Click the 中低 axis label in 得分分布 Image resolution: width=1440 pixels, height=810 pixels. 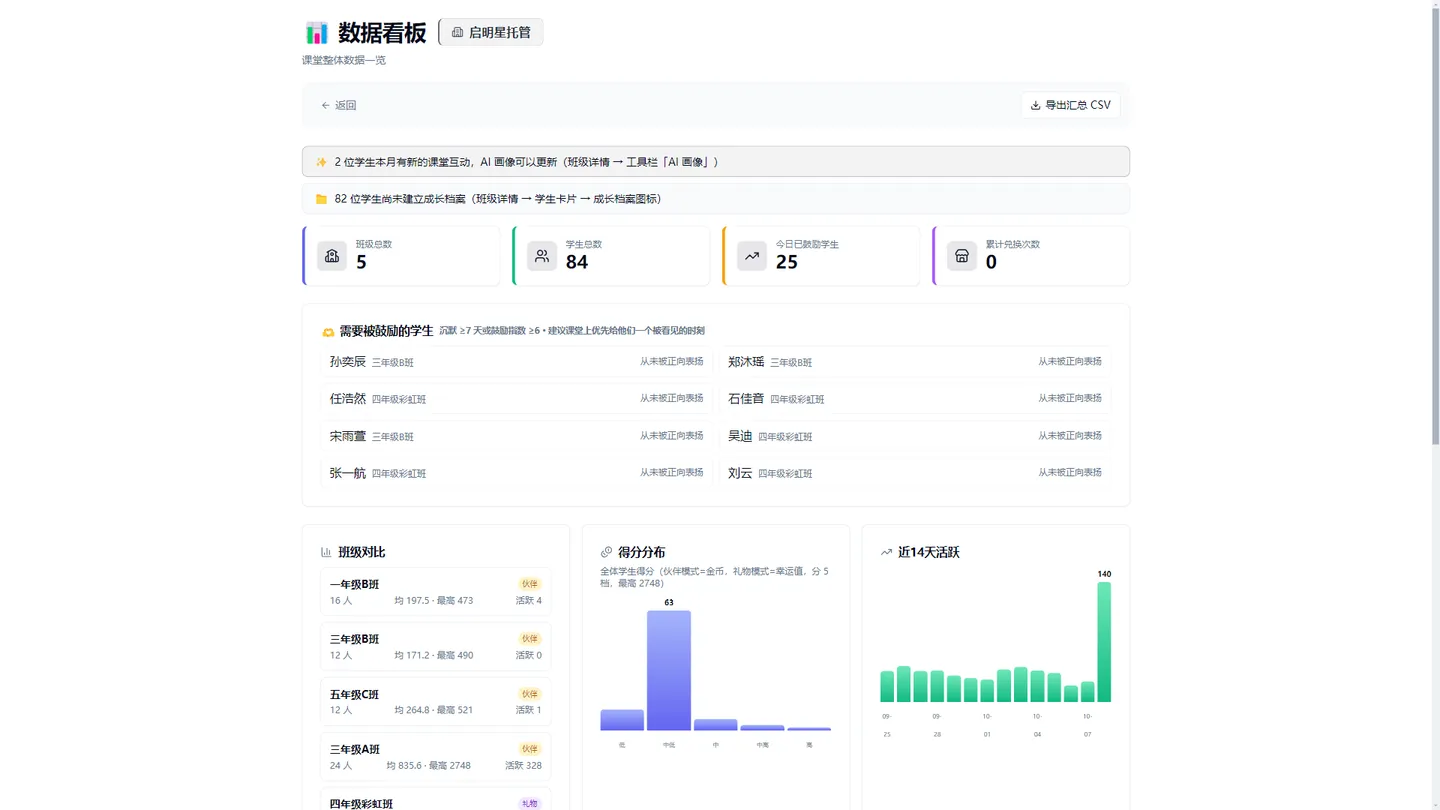[669, 745]
